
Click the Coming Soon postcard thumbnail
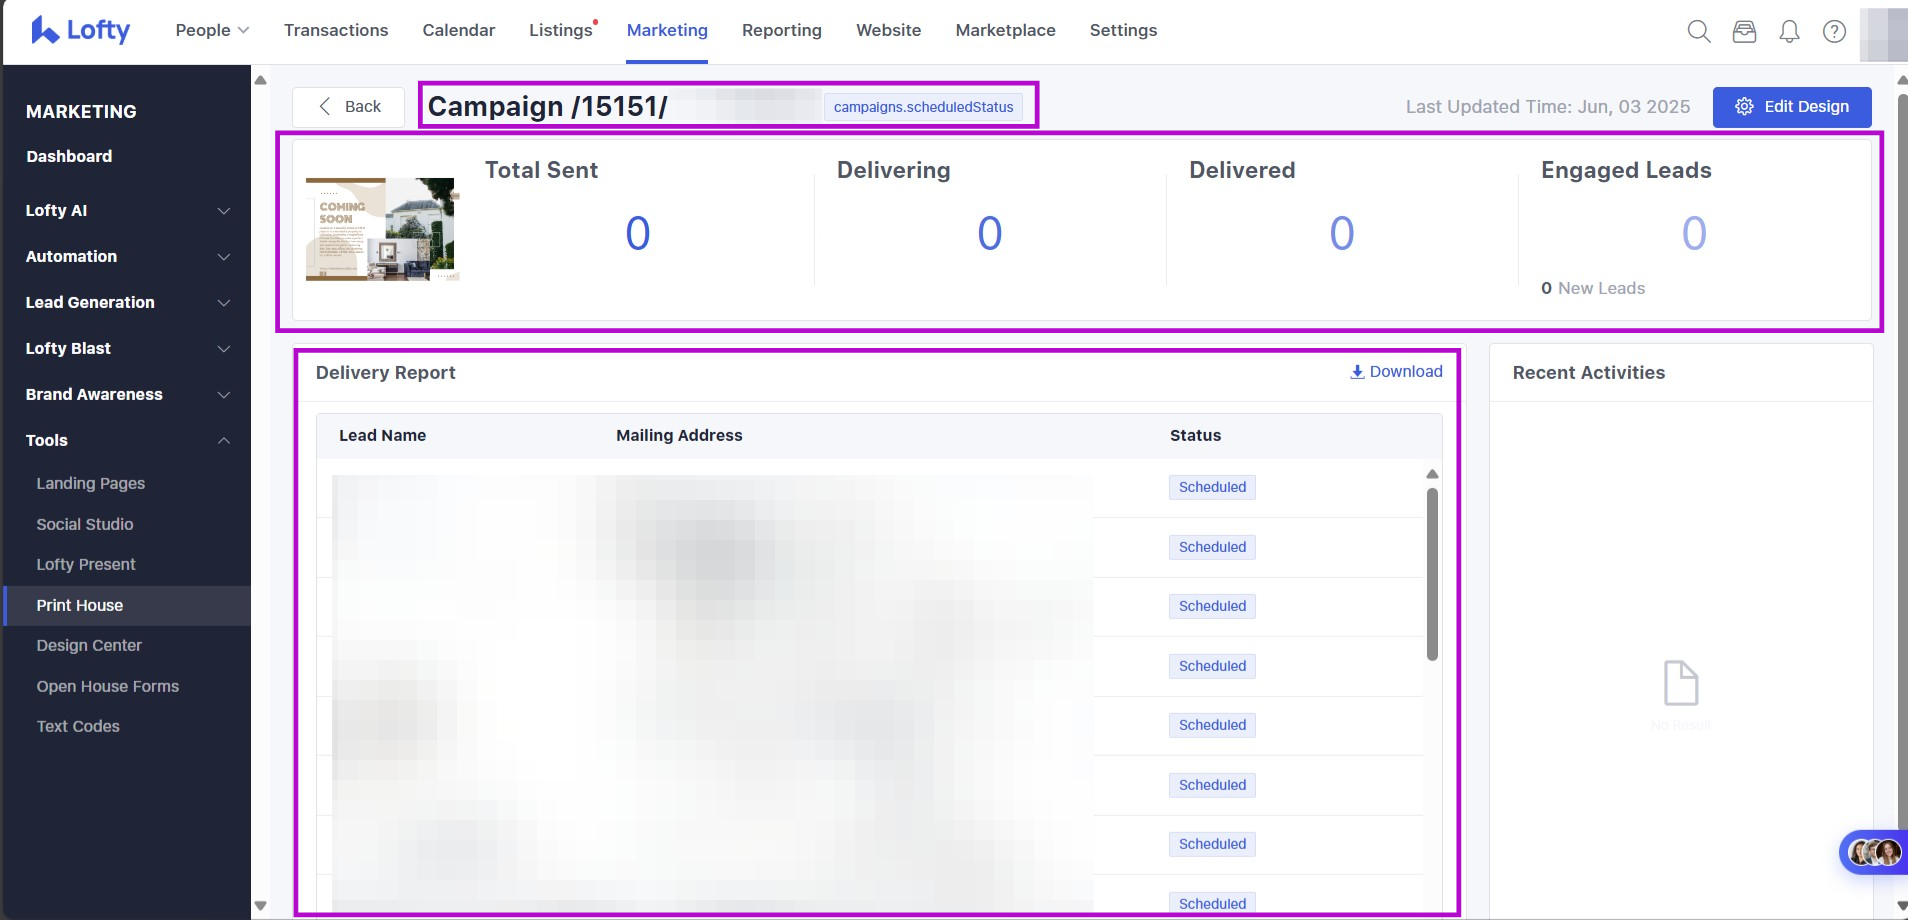(381, 230)
